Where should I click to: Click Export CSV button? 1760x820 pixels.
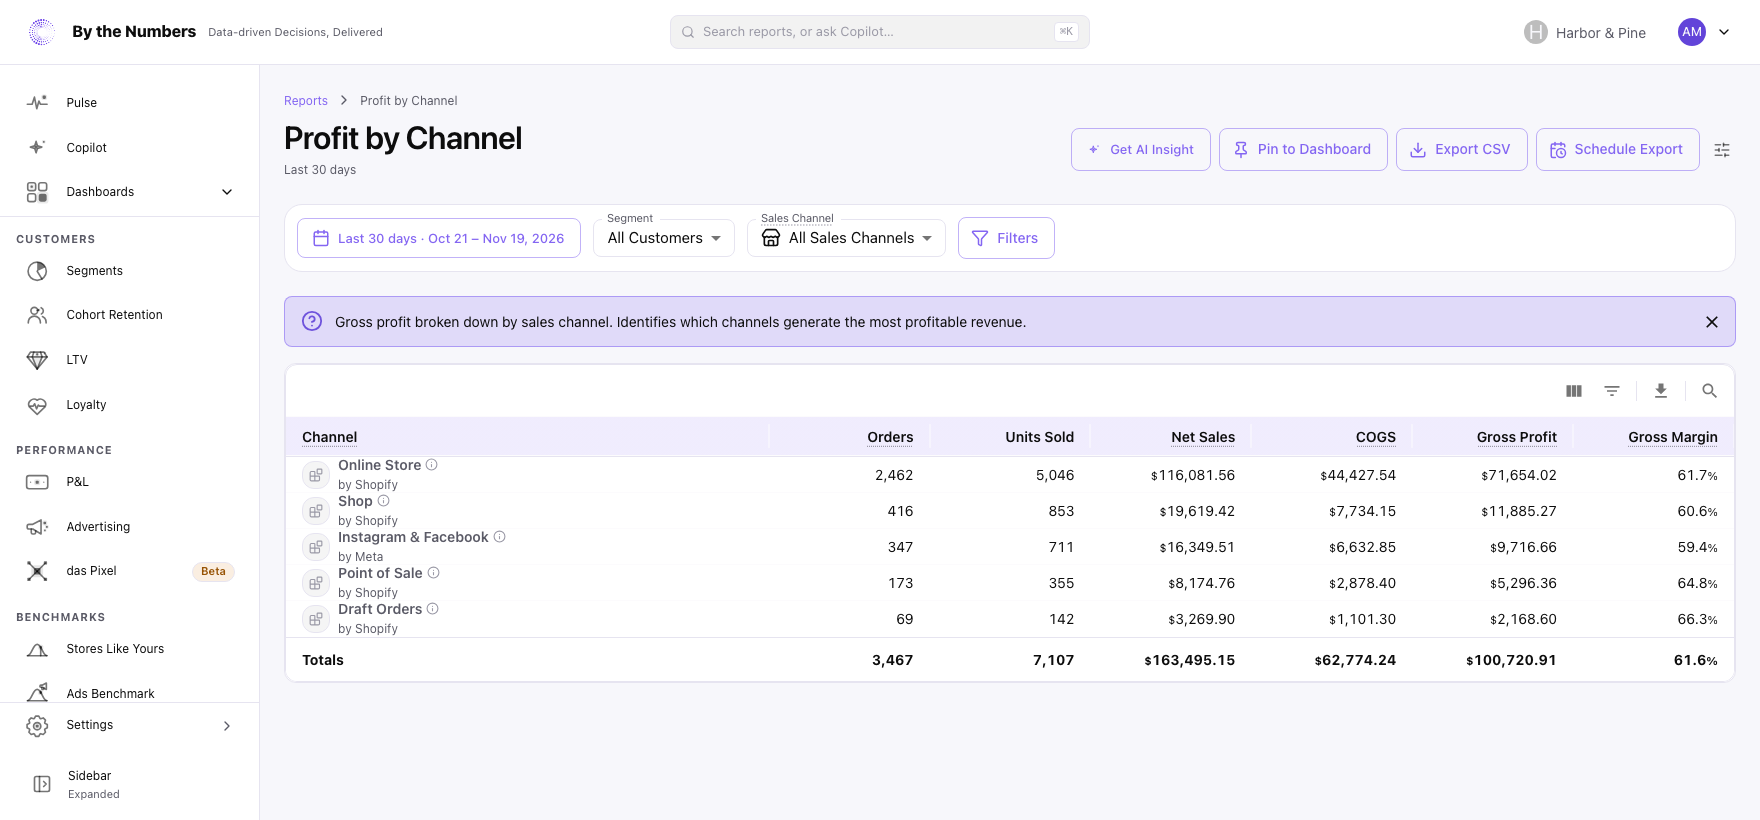click(x=1462, y=149)
